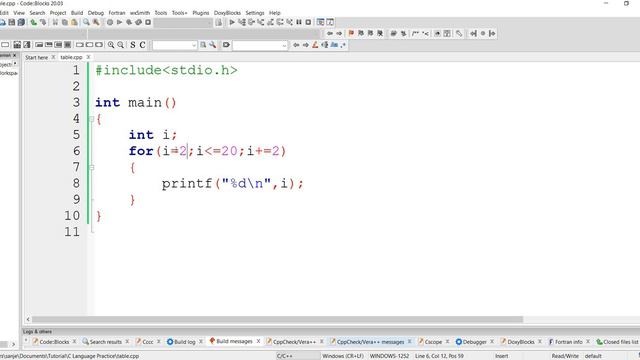Click the C toolbar icon
640x360 pixels.
[142, 45]
